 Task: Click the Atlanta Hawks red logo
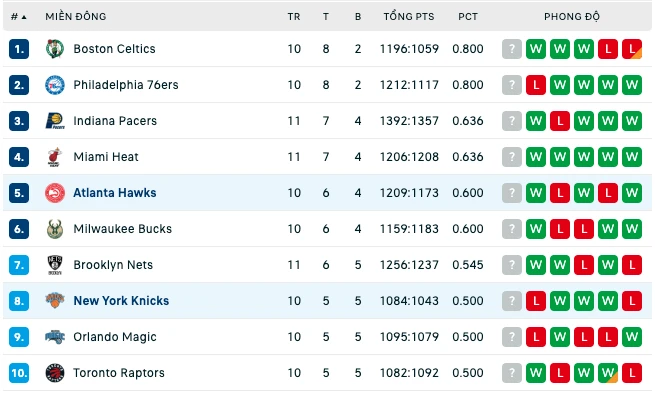[x=55, y=193]
